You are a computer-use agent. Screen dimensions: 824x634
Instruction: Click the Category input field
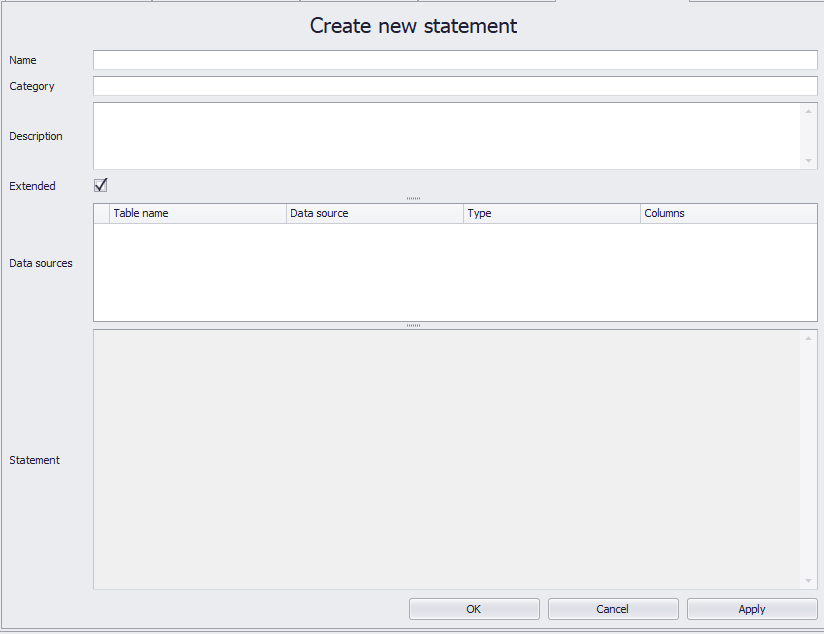point(455,86)
